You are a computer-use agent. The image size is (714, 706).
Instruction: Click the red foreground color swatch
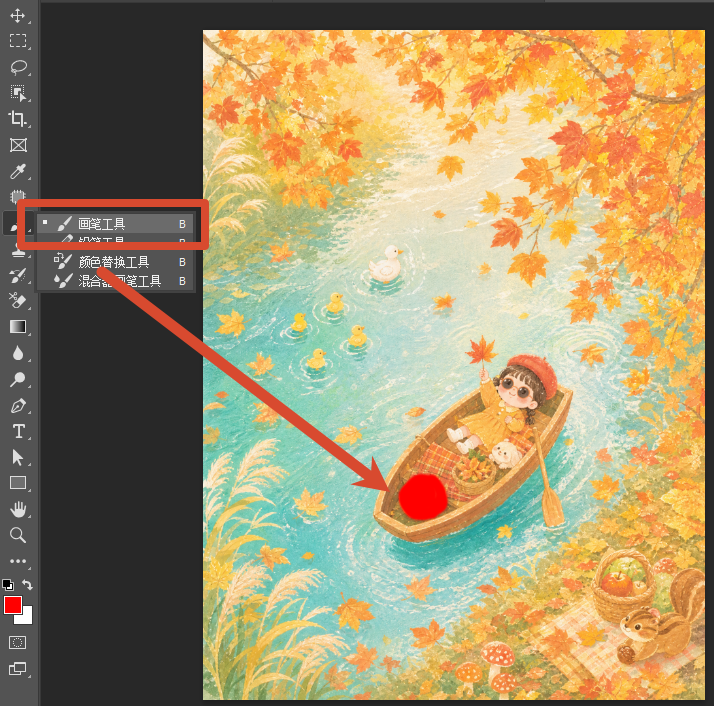pyautogui.click(x=12, y=605)
